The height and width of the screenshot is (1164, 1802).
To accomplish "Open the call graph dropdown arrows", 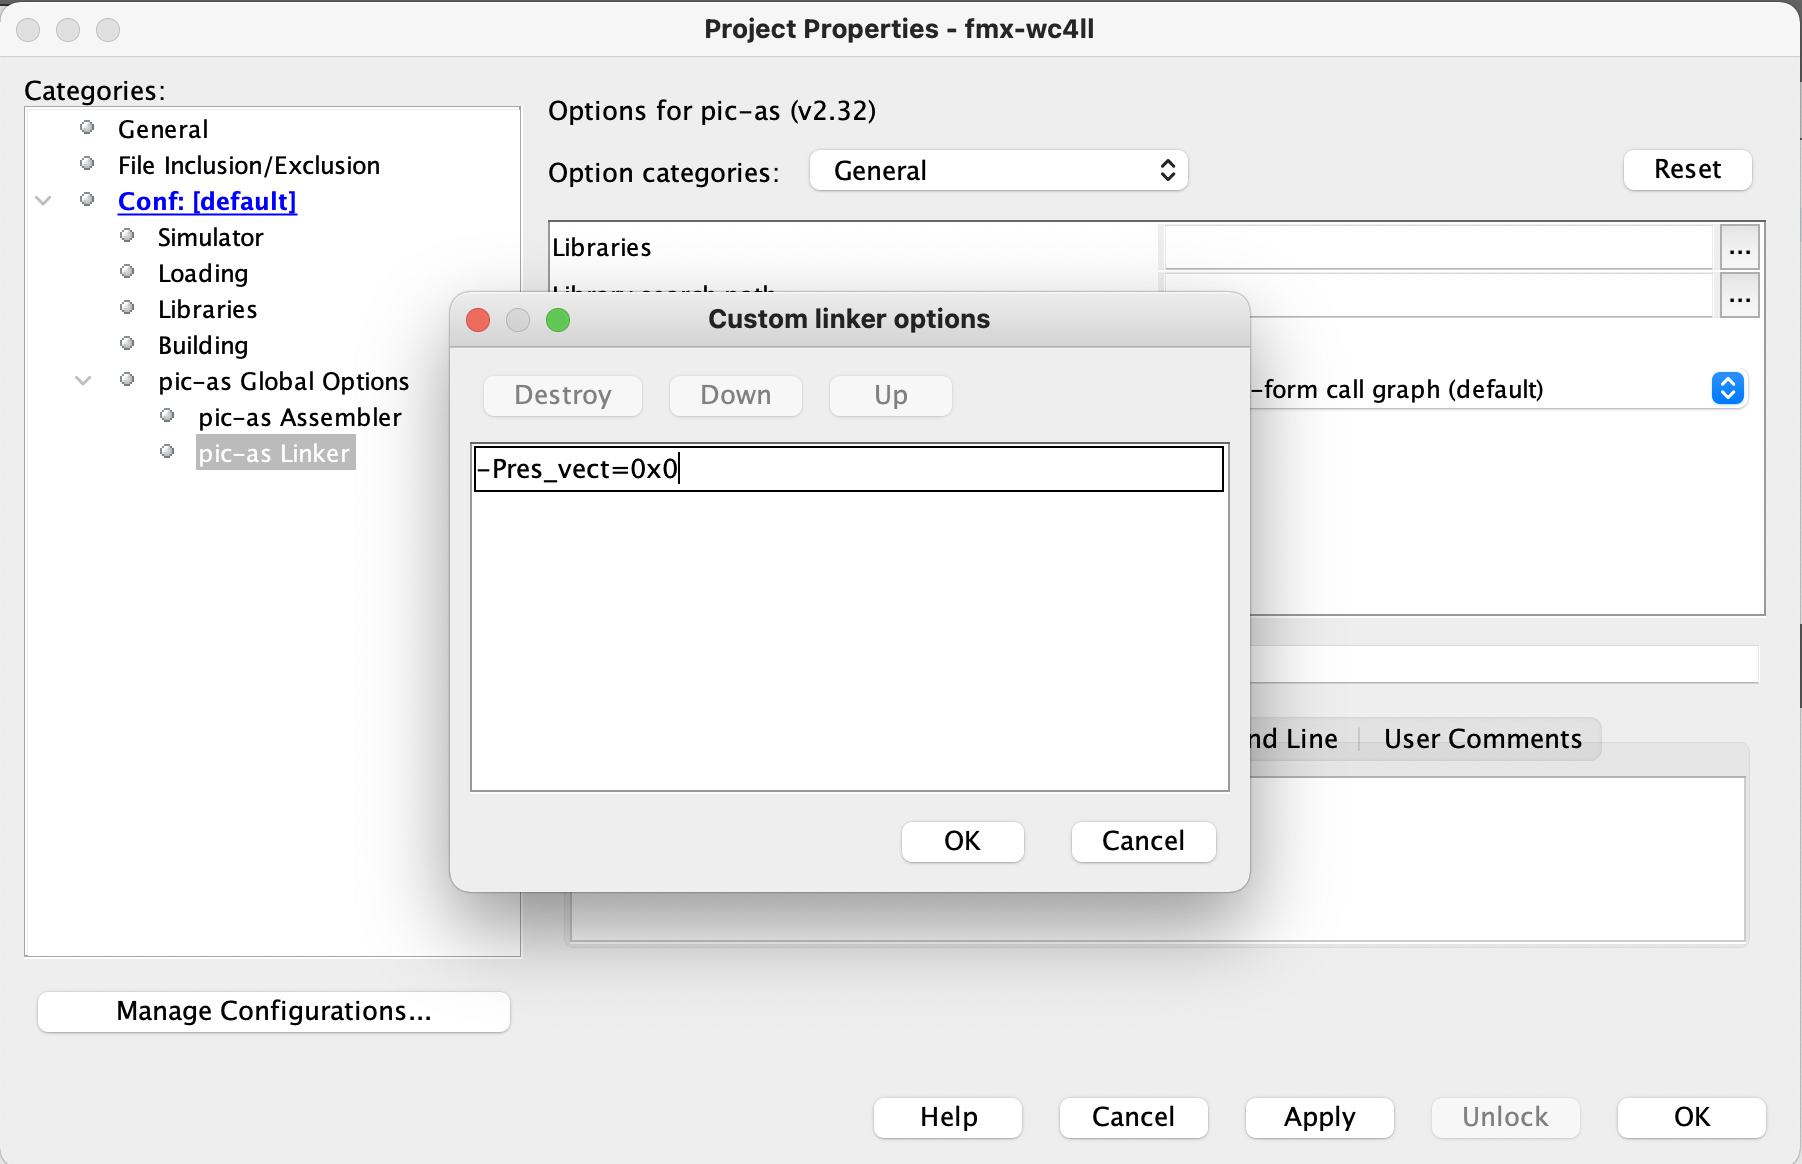I will [x=1727, y=388].
